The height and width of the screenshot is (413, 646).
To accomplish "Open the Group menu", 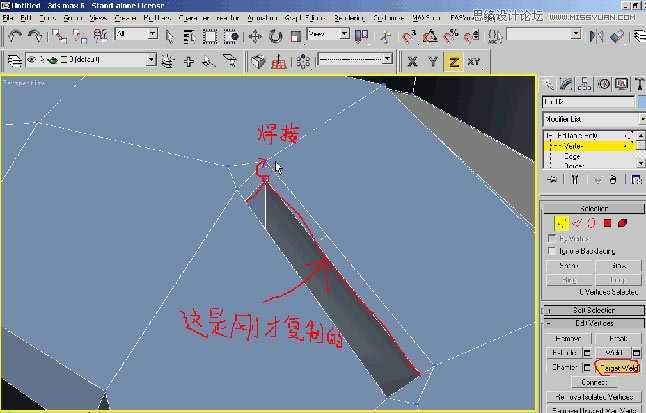I will tap(73, 18).
